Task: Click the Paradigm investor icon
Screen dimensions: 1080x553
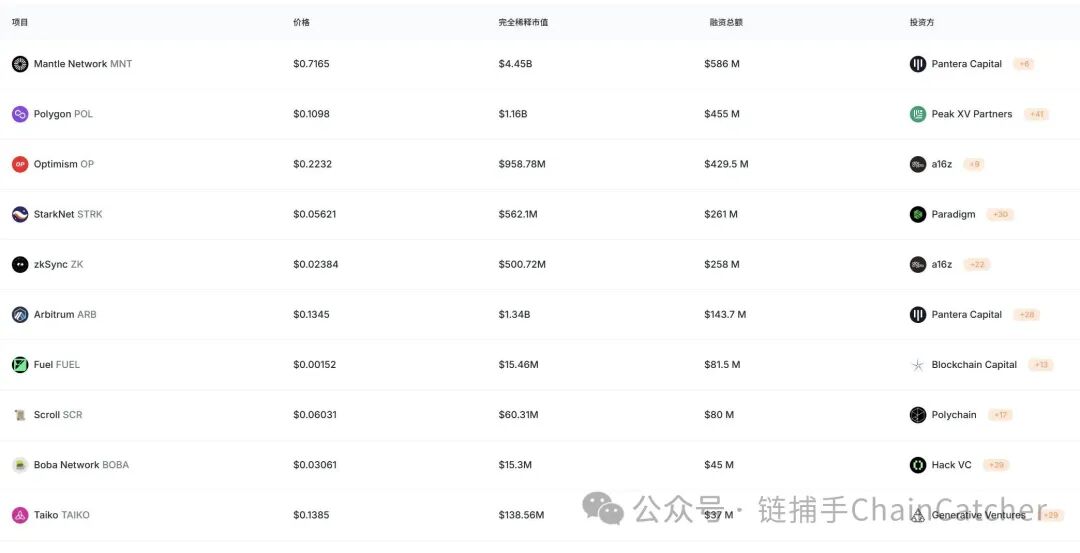Action: (917, 214)
